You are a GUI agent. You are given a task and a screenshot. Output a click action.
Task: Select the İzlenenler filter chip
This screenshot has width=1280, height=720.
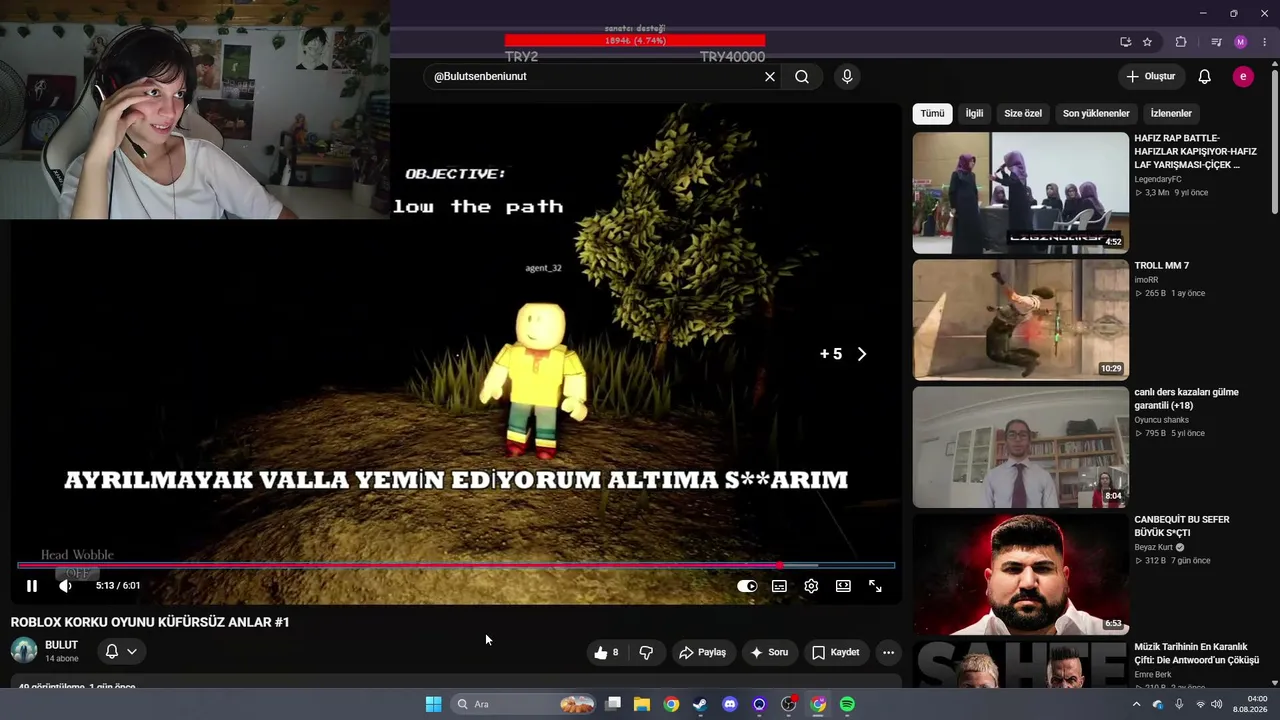1171,114
